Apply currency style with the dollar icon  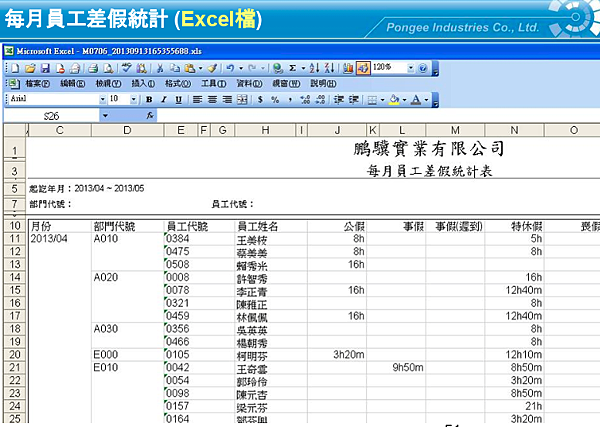click(260, 100)
